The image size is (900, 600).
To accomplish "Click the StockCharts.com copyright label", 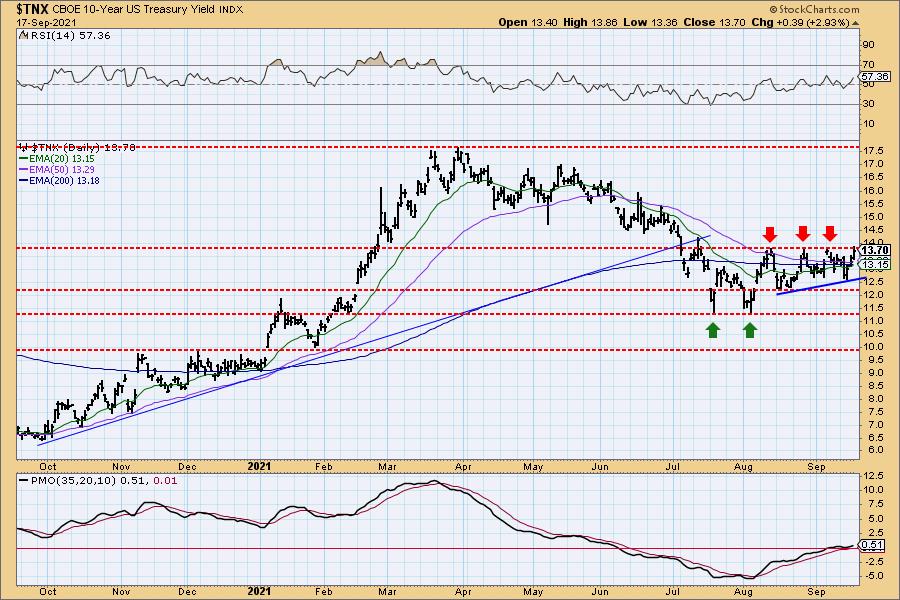I will click(x=814, y=9).
